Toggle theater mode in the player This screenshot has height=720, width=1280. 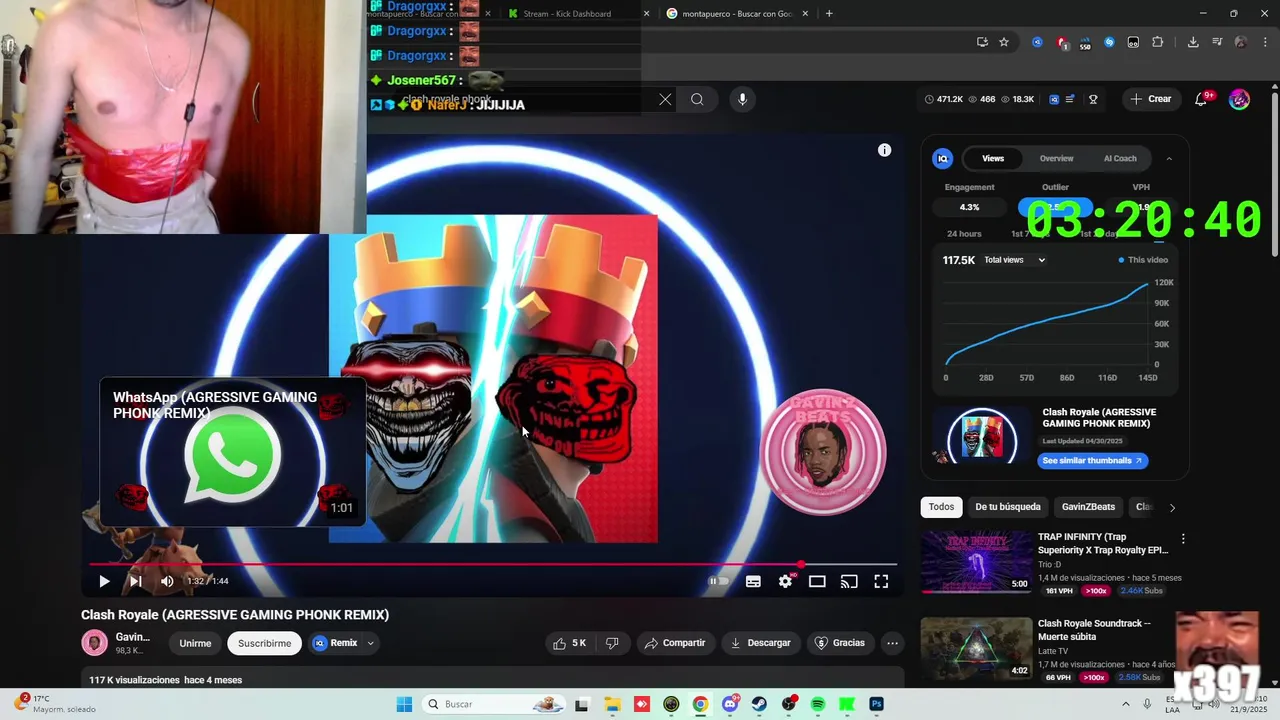pyautogui.click(x=817, y=581)
